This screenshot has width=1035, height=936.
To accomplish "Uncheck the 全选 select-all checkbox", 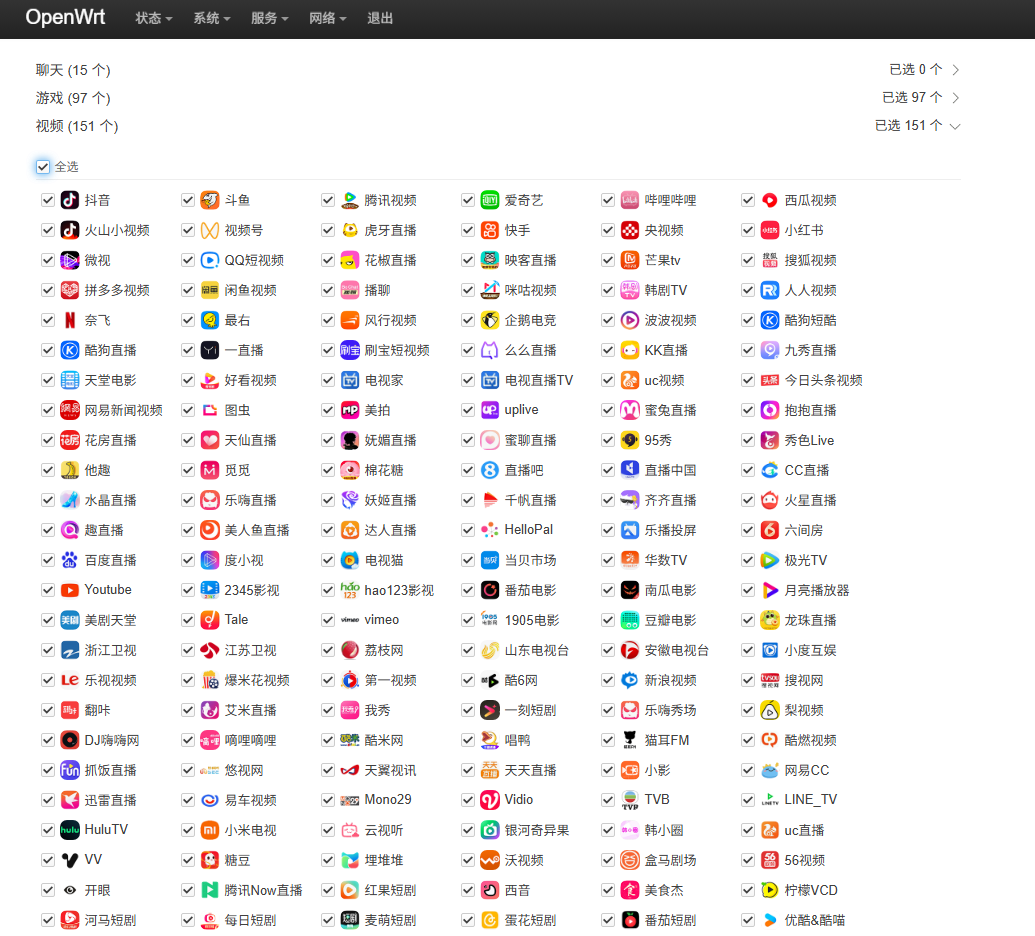I will (x=43, y=166).
